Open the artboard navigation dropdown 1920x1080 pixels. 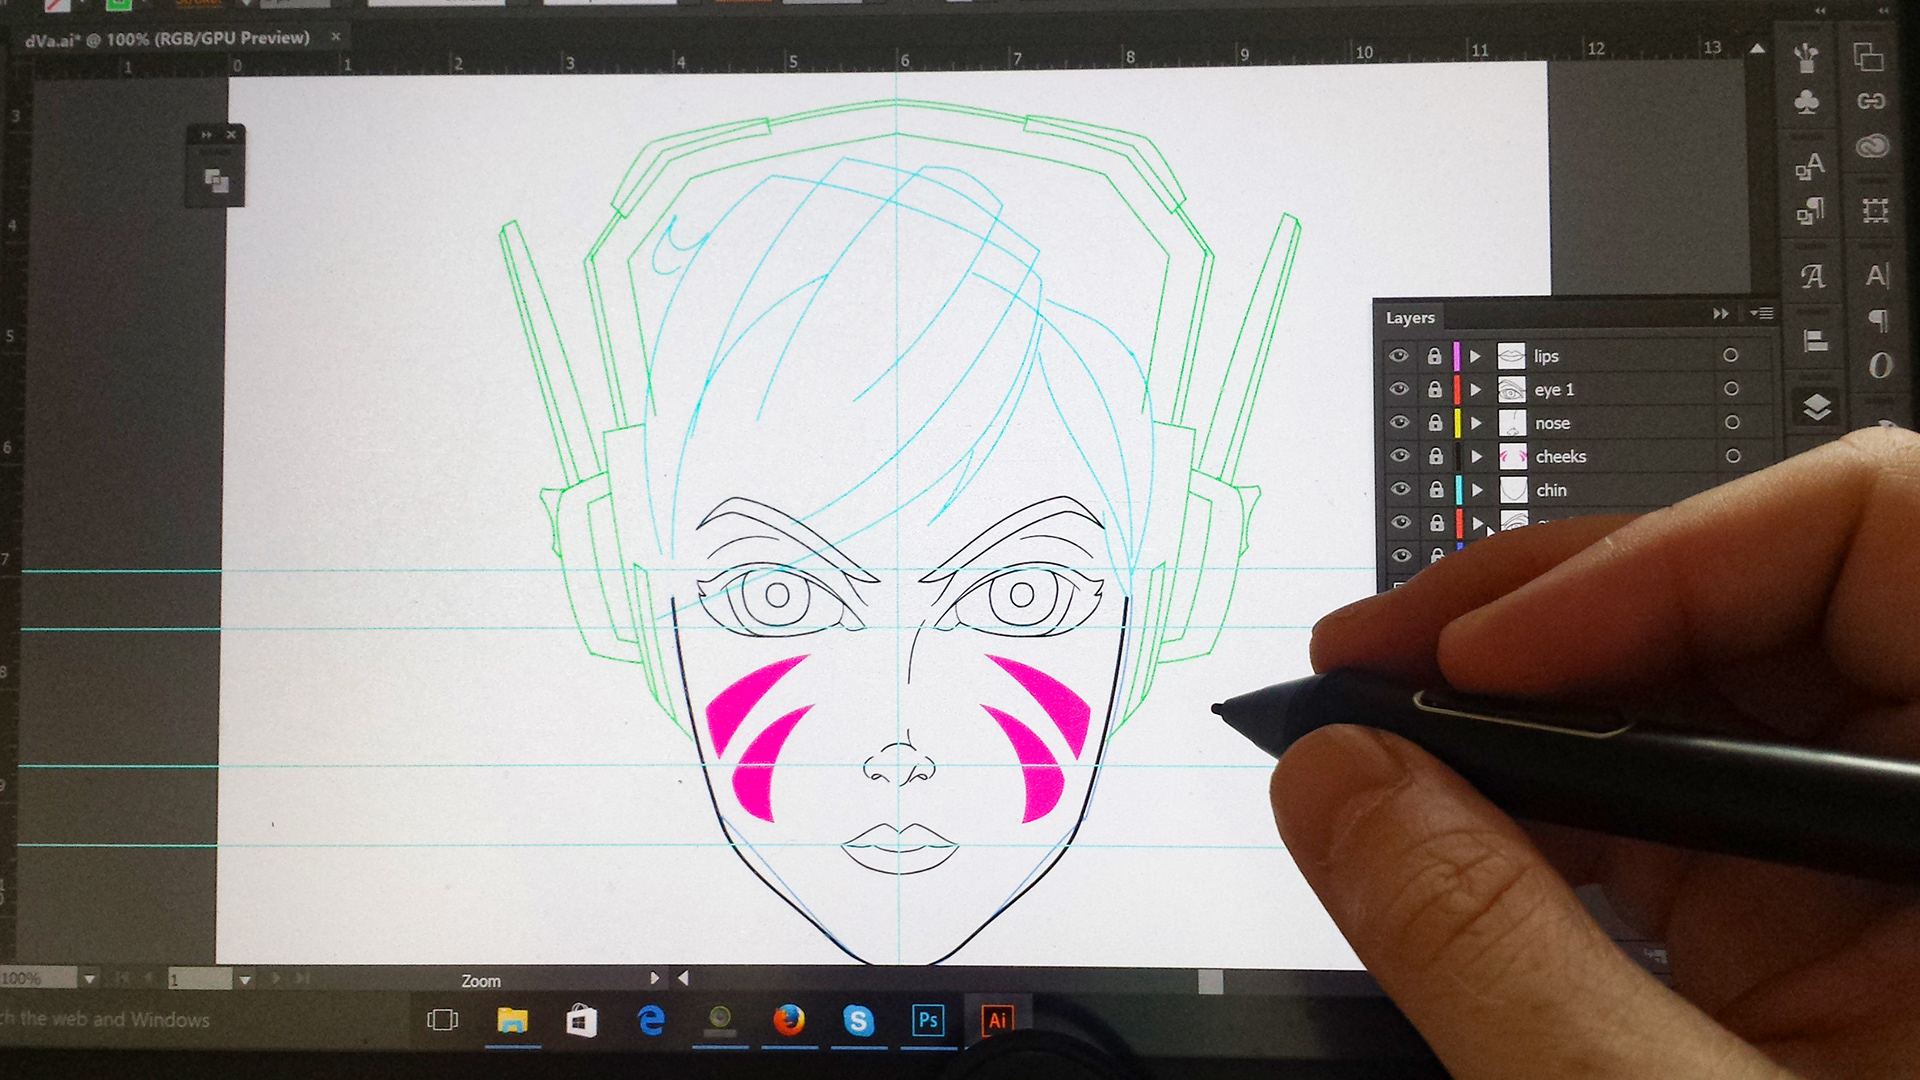[x=244, y=980]
